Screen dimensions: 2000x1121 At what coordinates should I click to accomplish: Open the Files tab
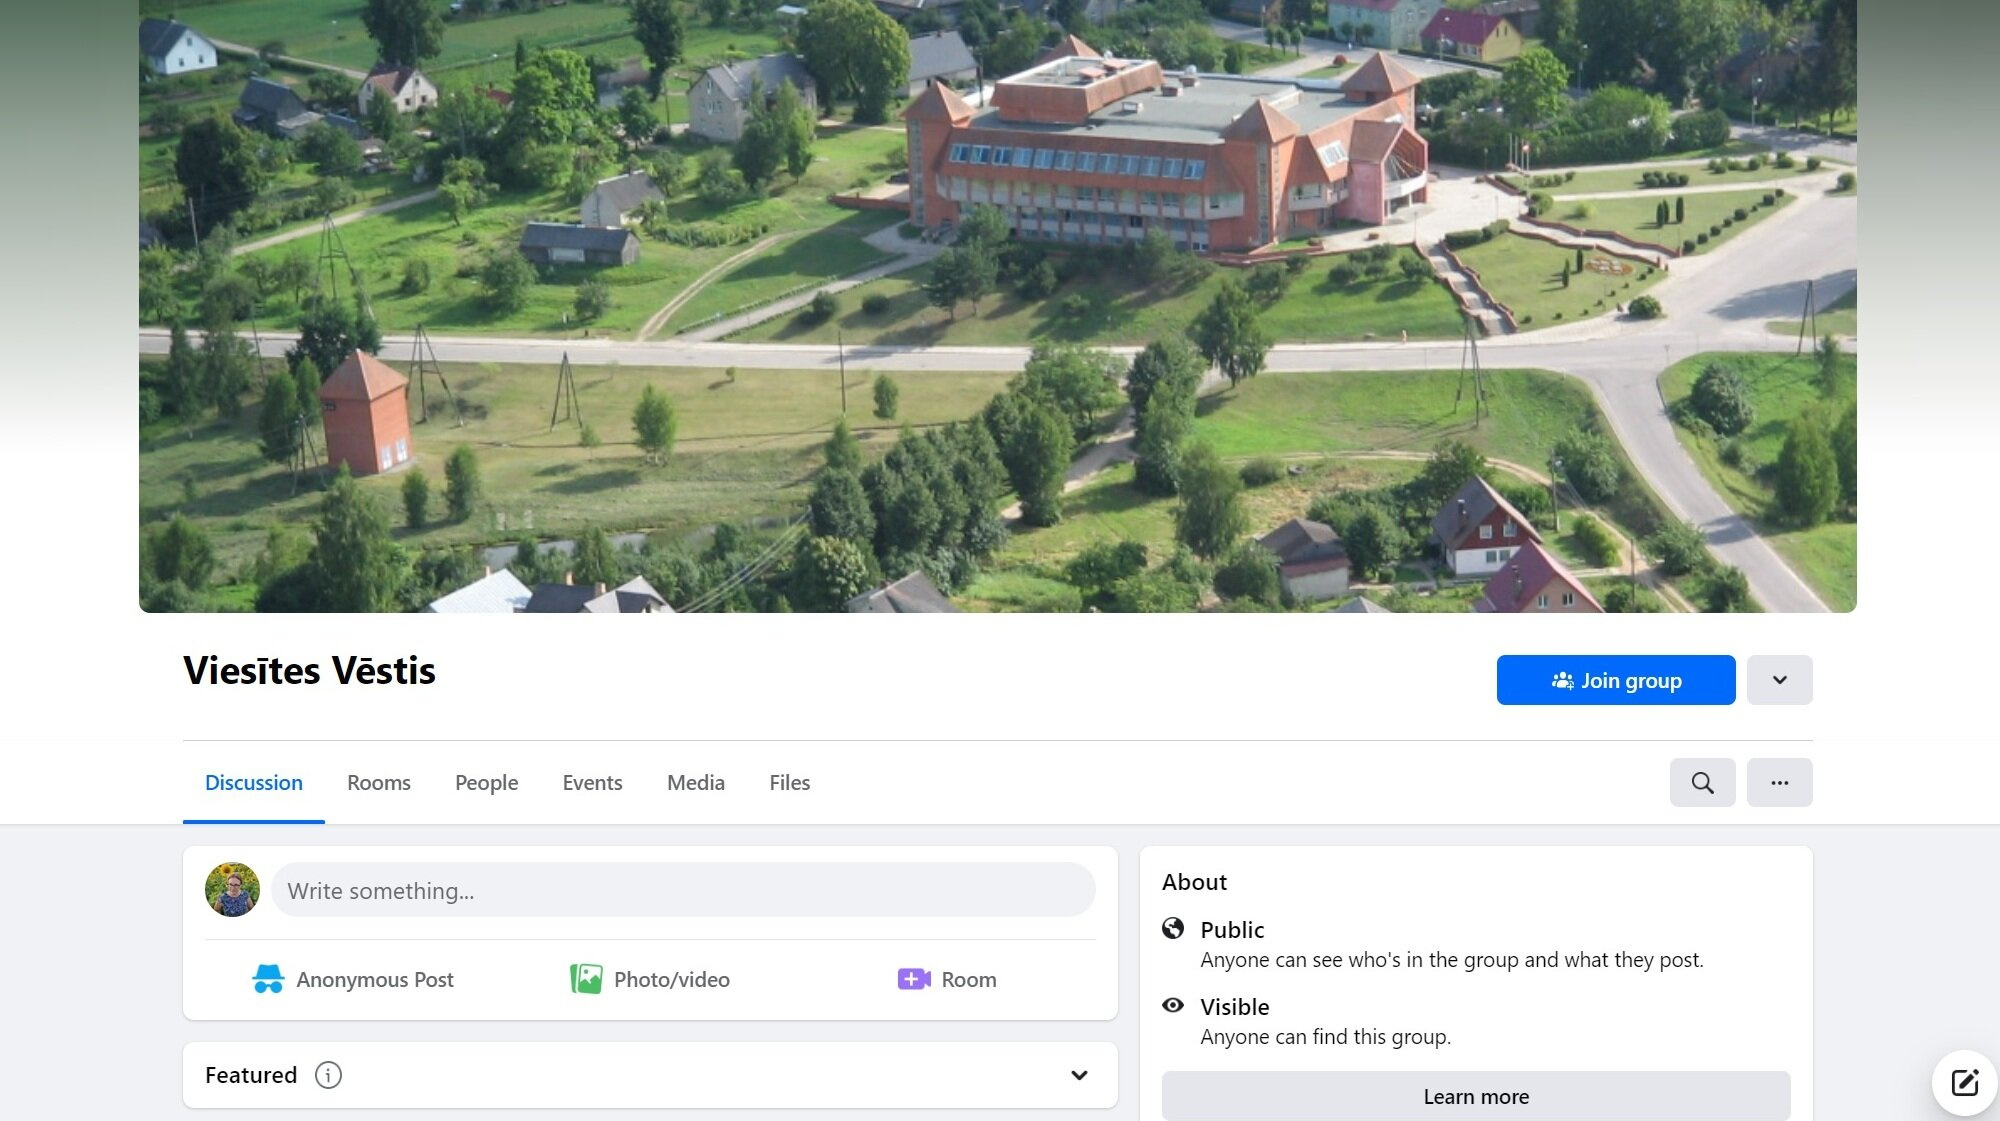click(789, 783)
